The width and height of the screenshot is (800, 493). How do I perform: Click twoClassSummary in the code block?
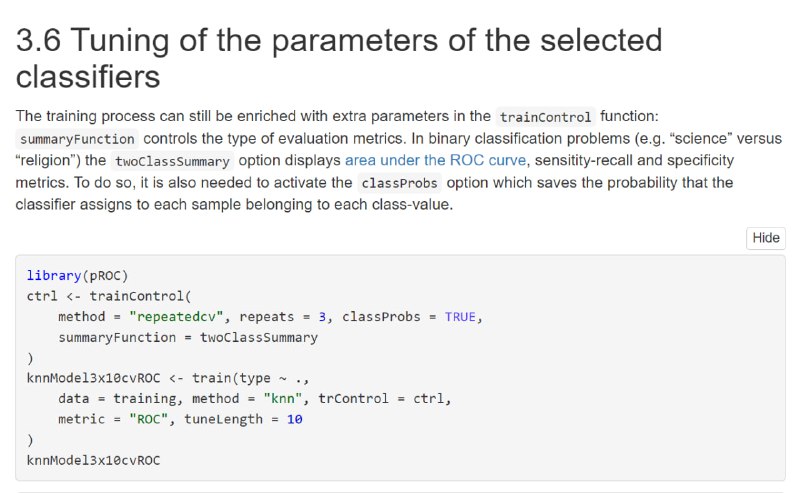click(259, 337)
